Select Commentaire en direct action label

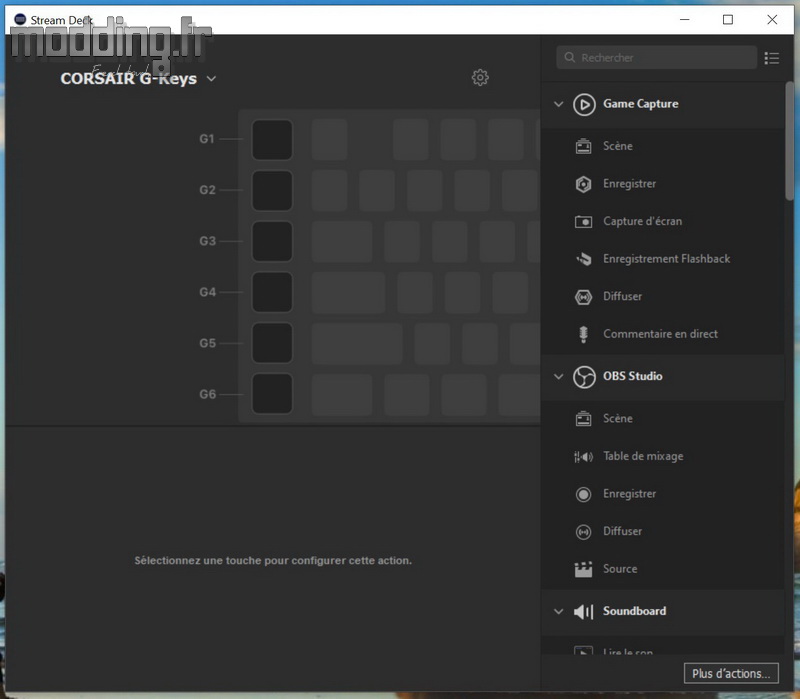pyautogui.click(x=660, y=334)
